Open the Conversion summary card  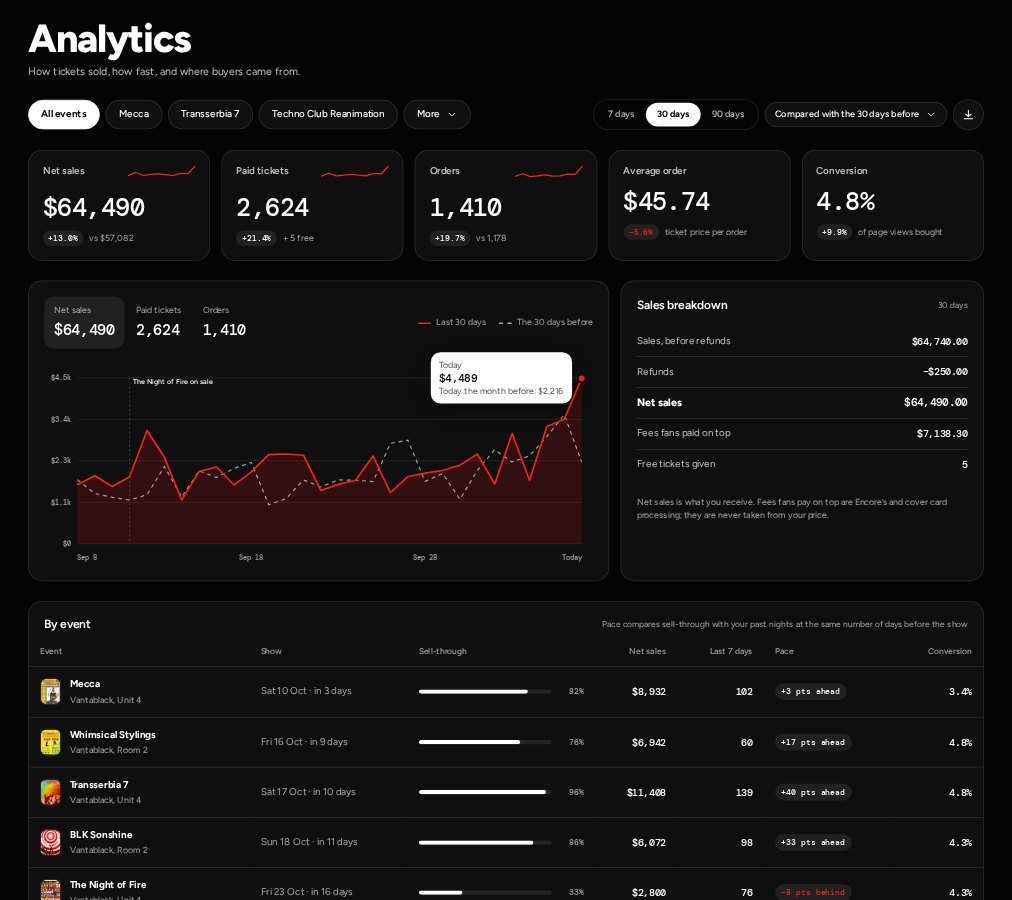(893, 205)
